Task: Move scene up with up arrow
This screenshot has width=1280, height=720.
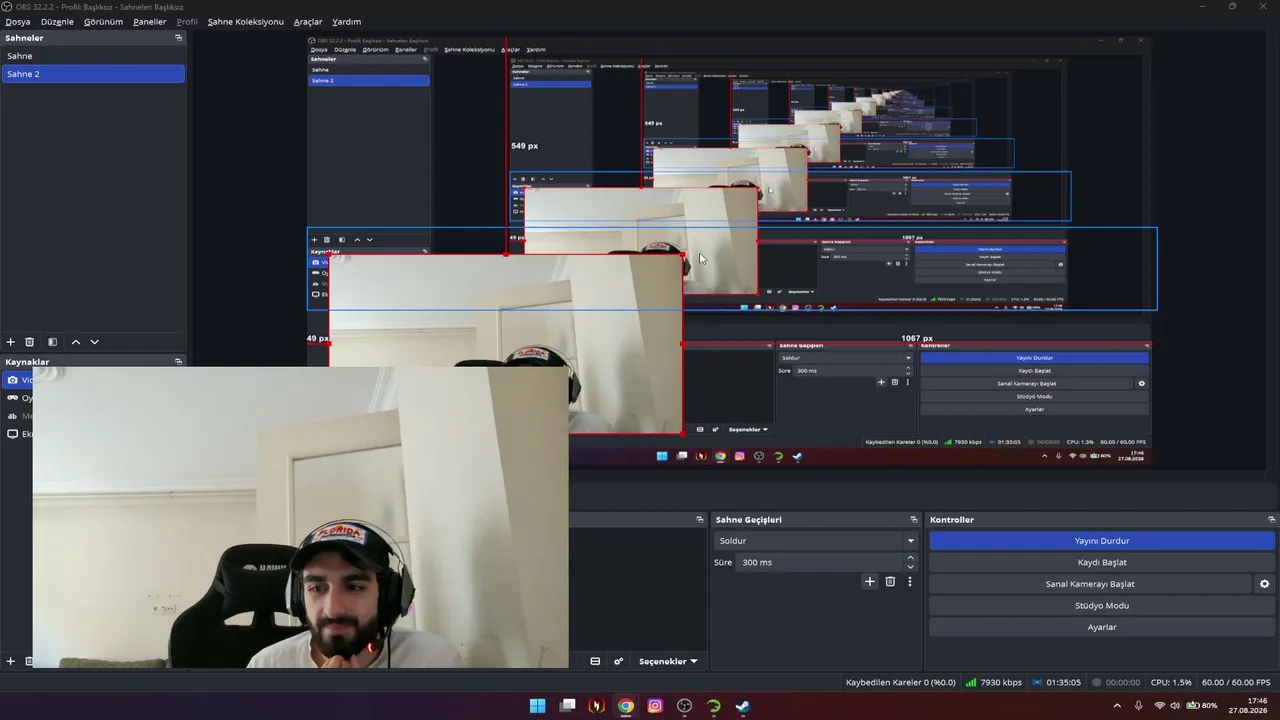Action: [76, 342]
